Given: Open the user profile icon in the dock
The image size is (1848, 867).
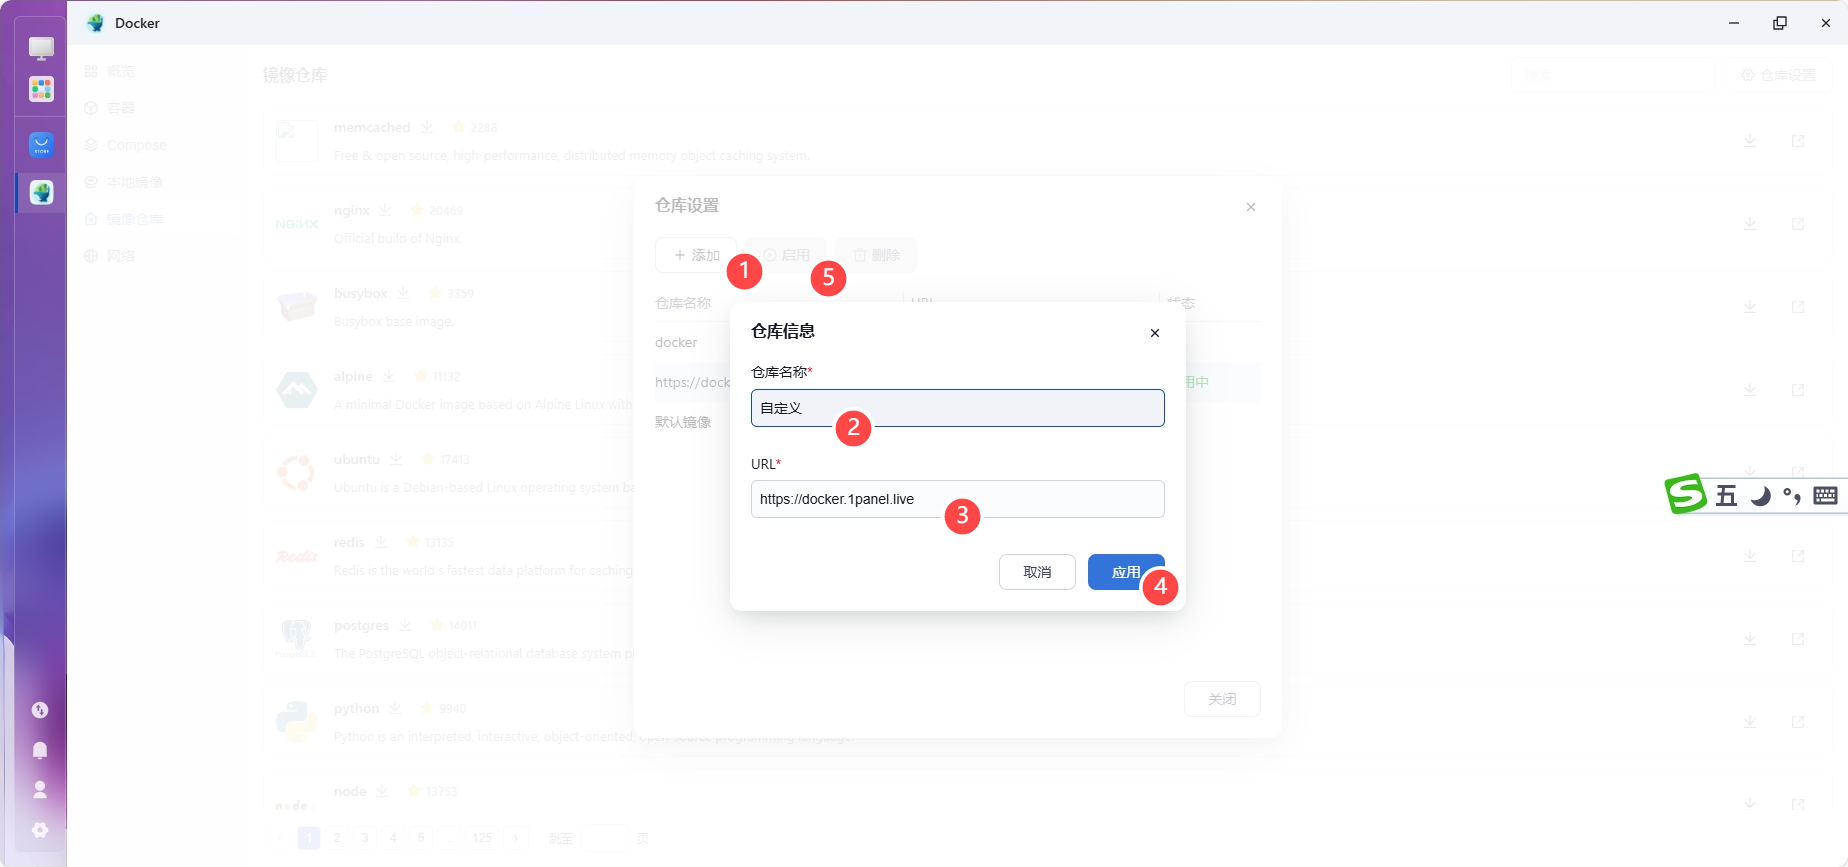Looking at the screenshot, I should 40,790.
